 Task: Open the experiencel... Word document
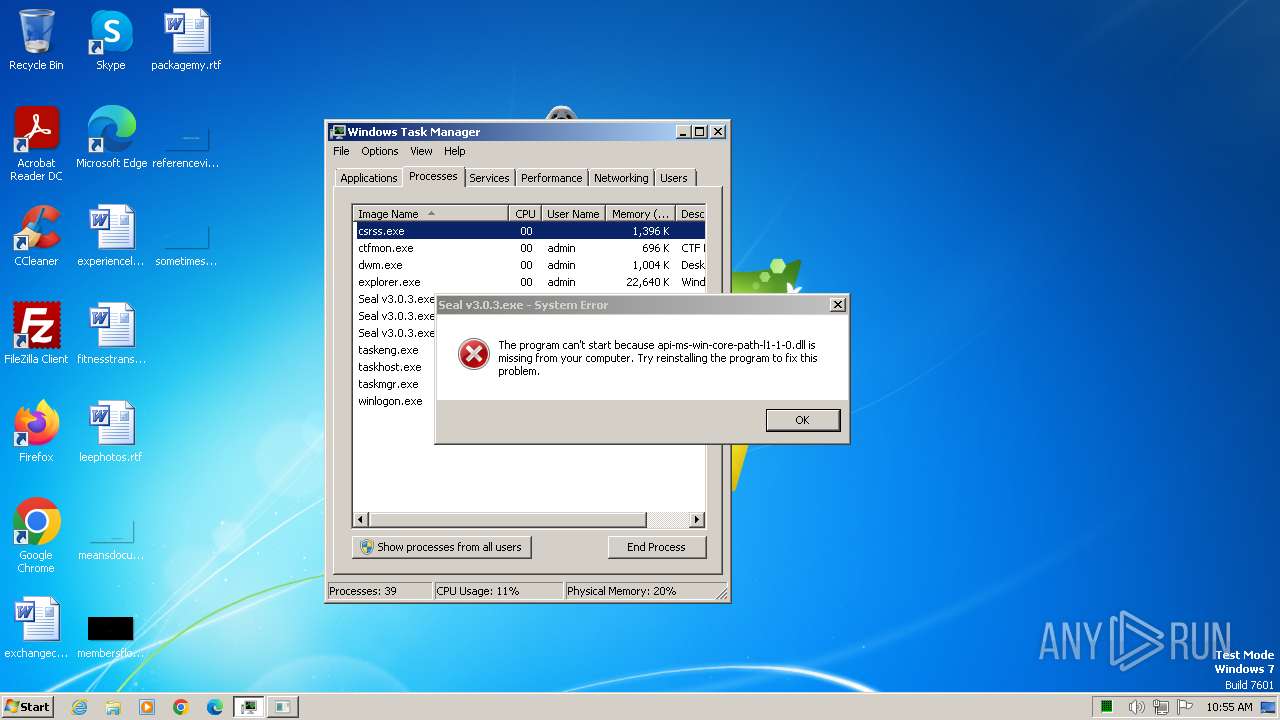(x=111, y=236)
